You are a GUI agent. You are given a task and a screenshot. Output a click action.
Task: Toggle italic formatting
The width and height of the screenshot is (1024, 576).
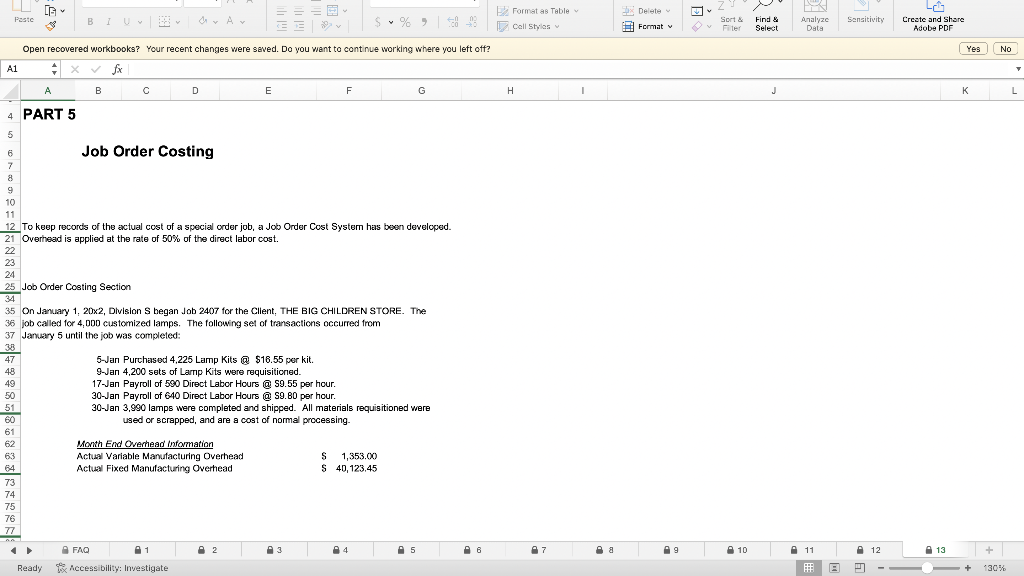click(x=108, y=22)
